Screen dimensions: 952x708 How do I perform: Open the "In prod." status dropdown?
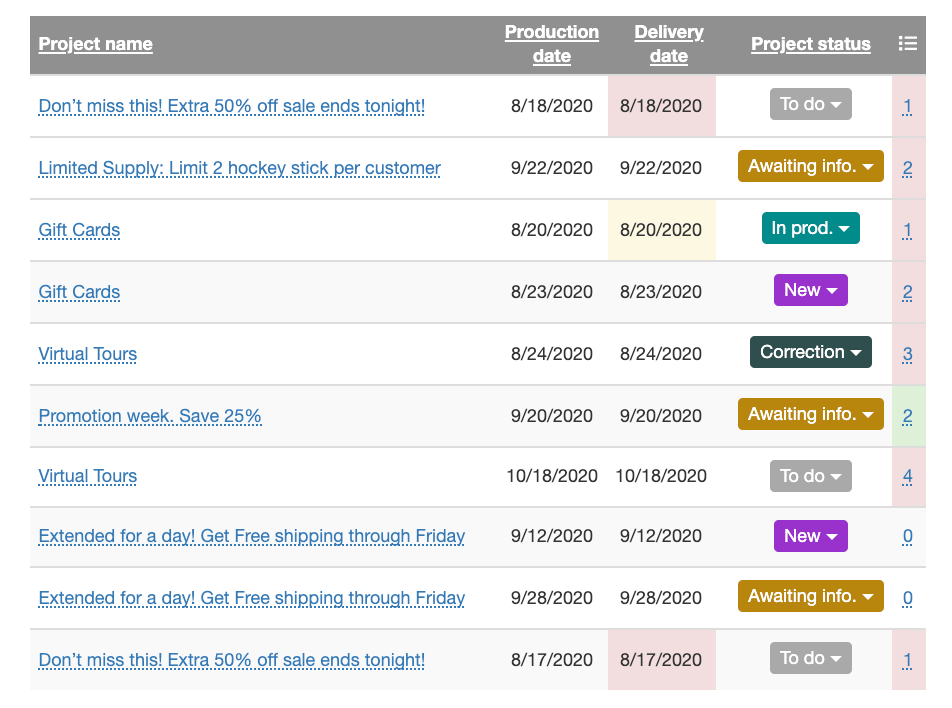tap(810, 228)
